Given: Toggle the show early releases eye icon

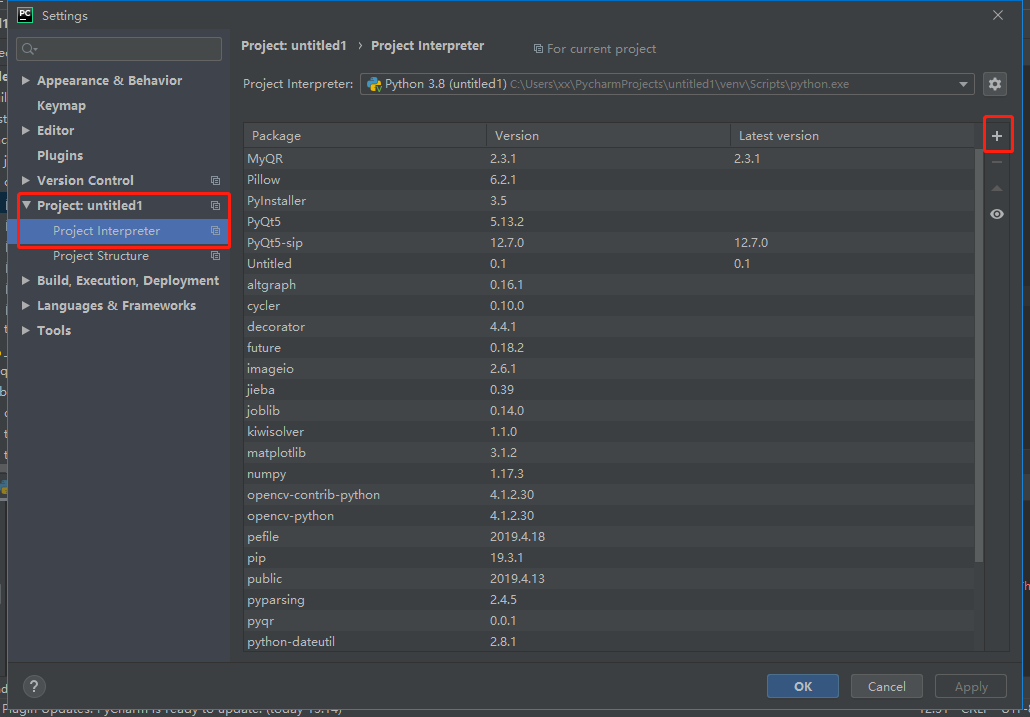Looking at the screenshot, I should (x=996, y=214).
